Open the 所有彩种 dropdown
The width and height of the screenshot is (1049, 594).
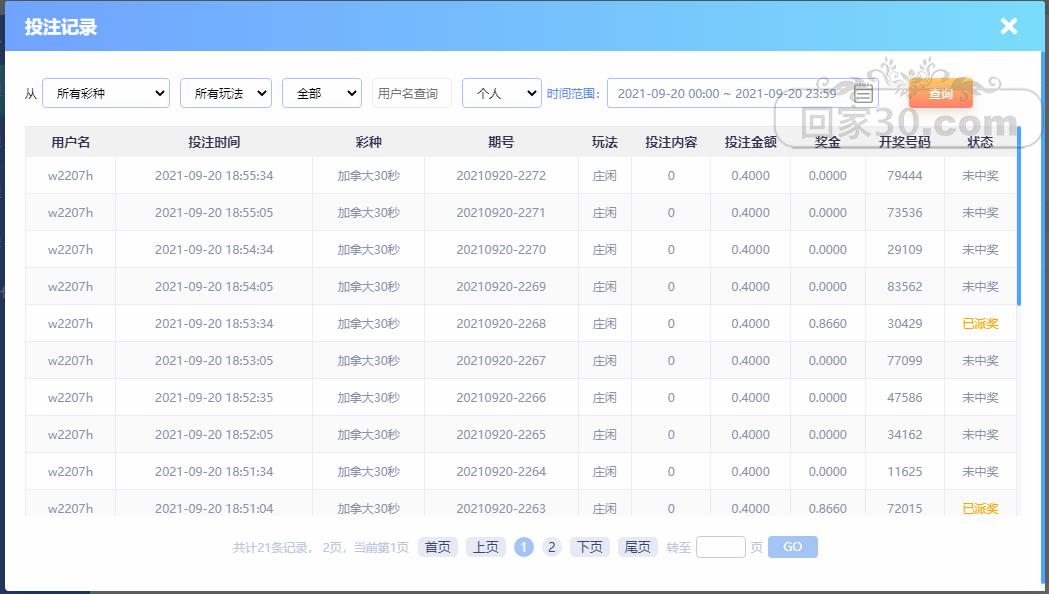[106, 94]
